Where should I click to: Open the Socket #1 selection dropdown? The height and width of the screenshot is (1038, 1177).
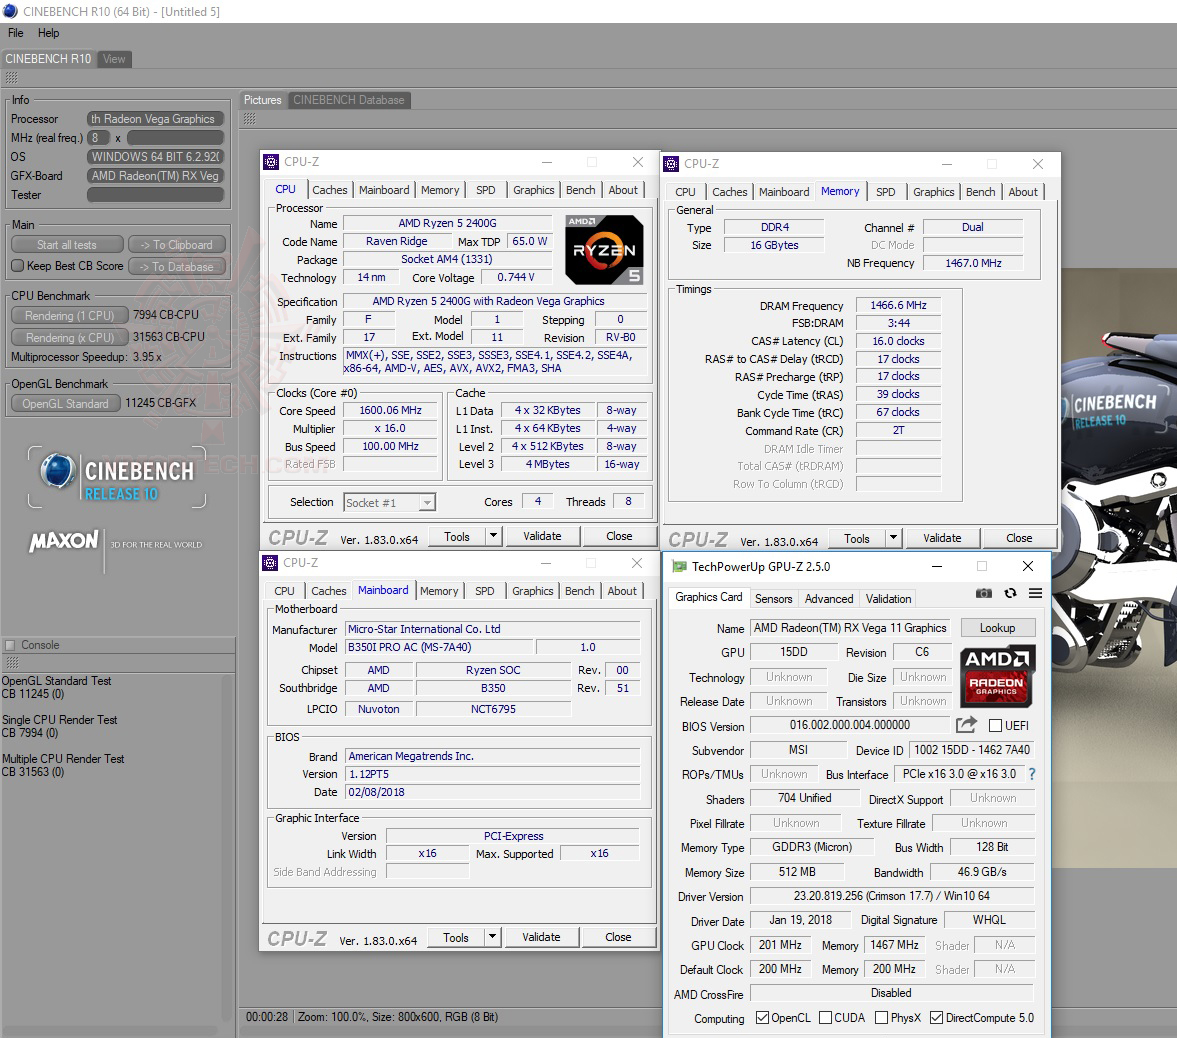click(x=426, y=503)
